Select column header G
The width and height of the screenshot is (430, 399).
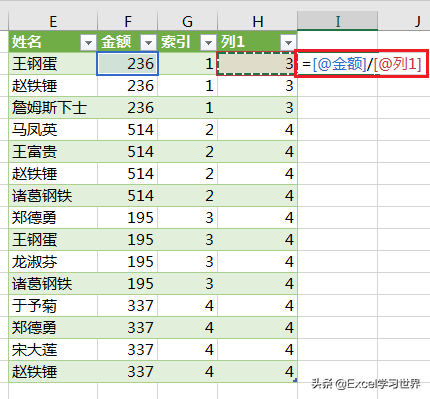click(x=187, y=21)
